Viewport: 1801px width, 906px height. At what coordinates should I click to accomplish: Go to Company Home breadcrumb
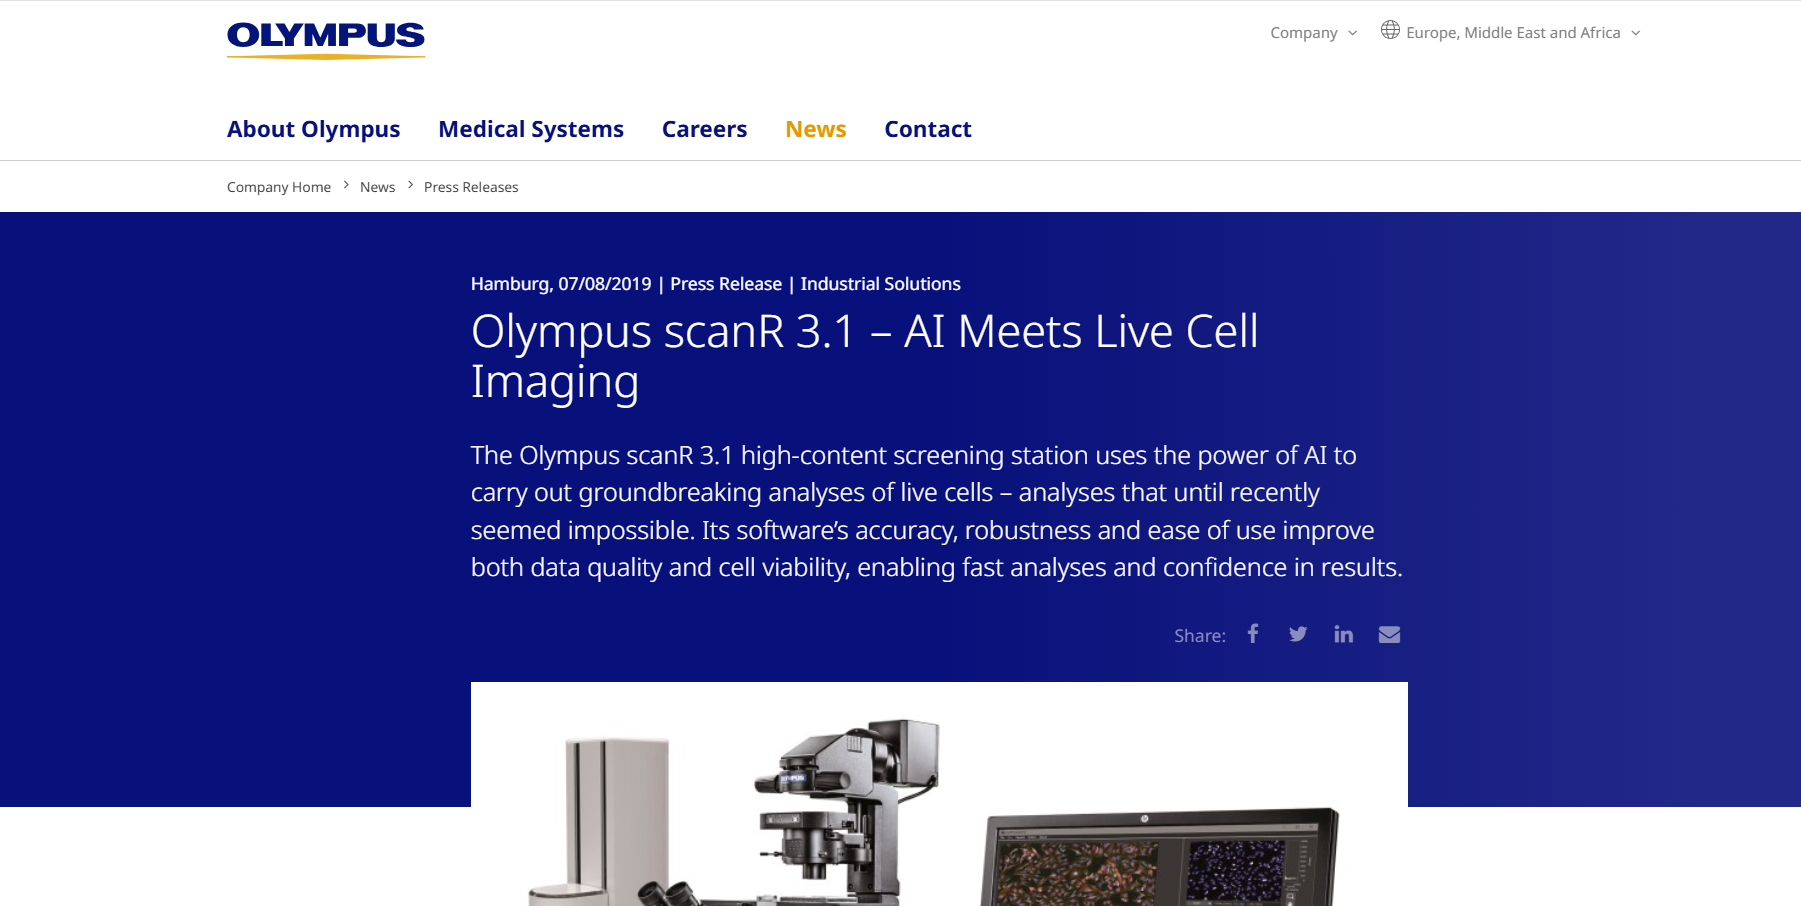pyautogui.click(x=279, y=187)
